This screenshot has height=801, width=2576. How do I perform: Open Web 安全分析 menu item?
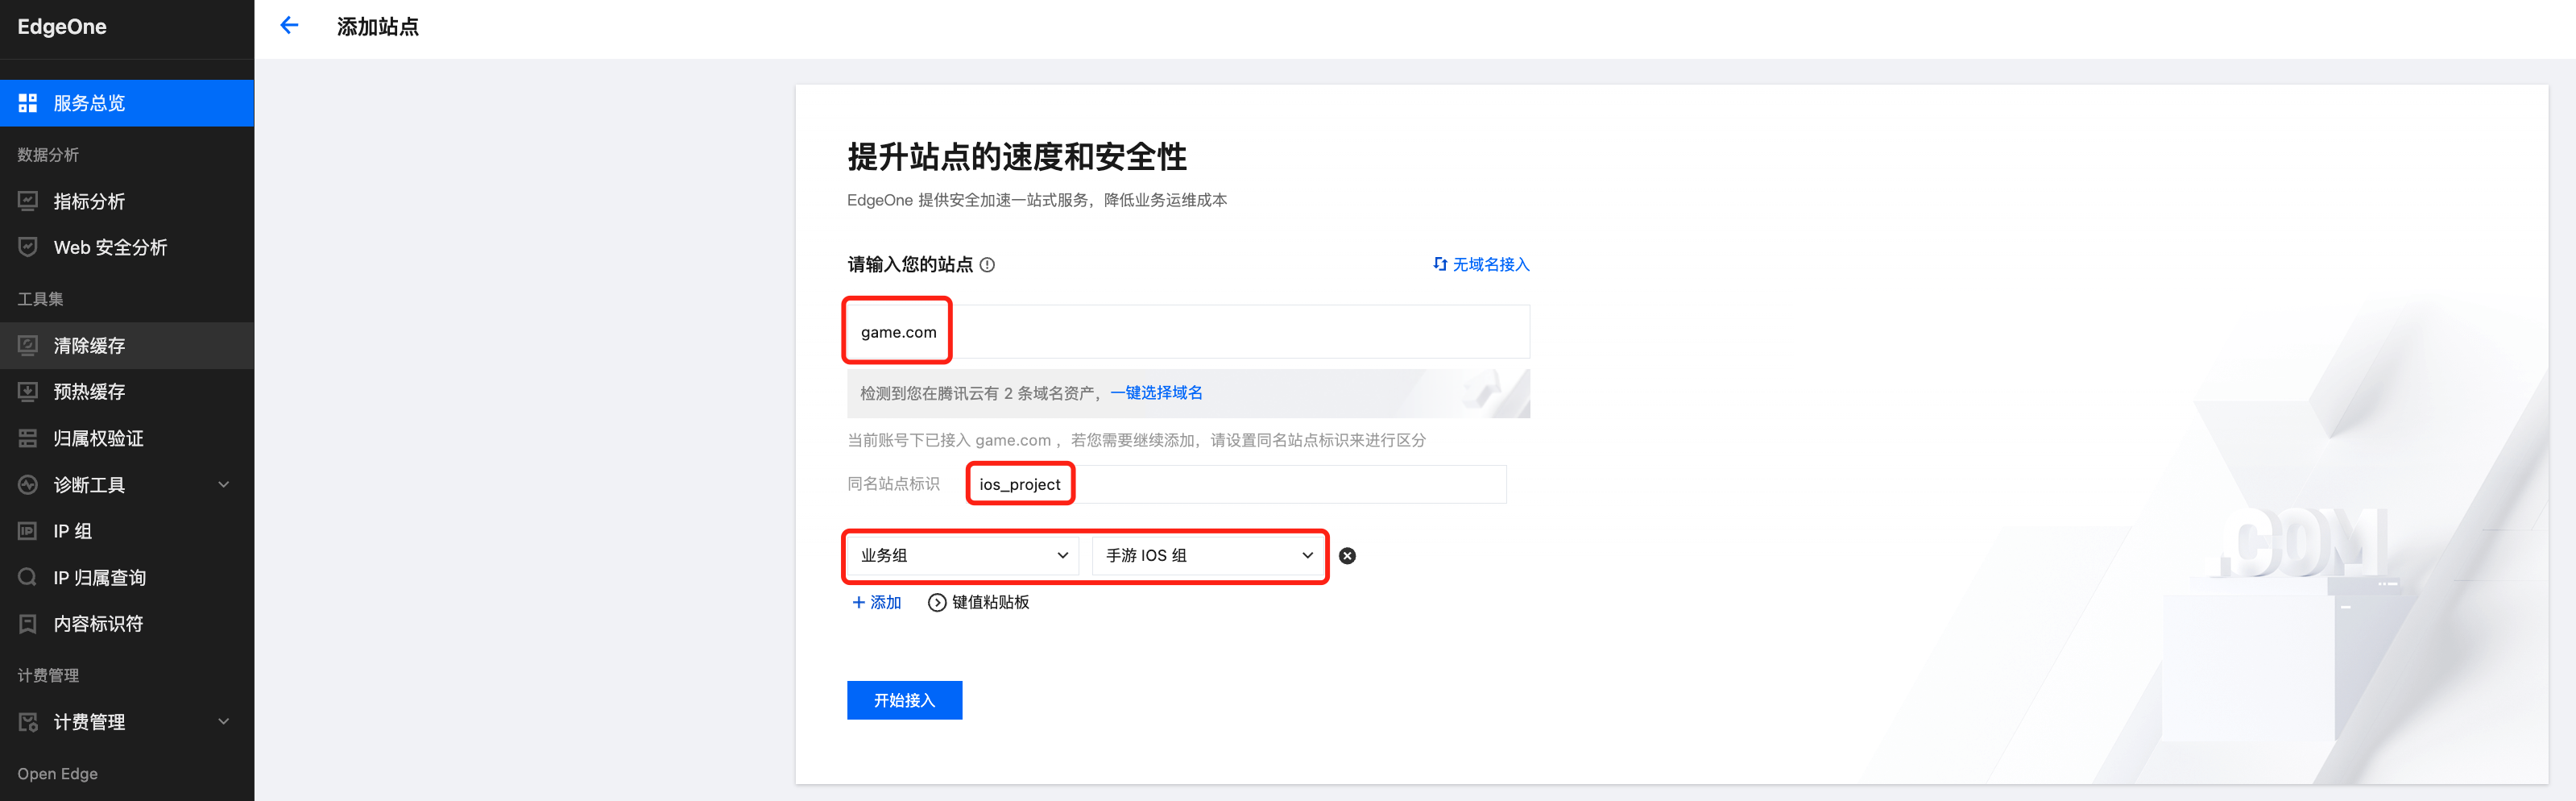(127, 247)
